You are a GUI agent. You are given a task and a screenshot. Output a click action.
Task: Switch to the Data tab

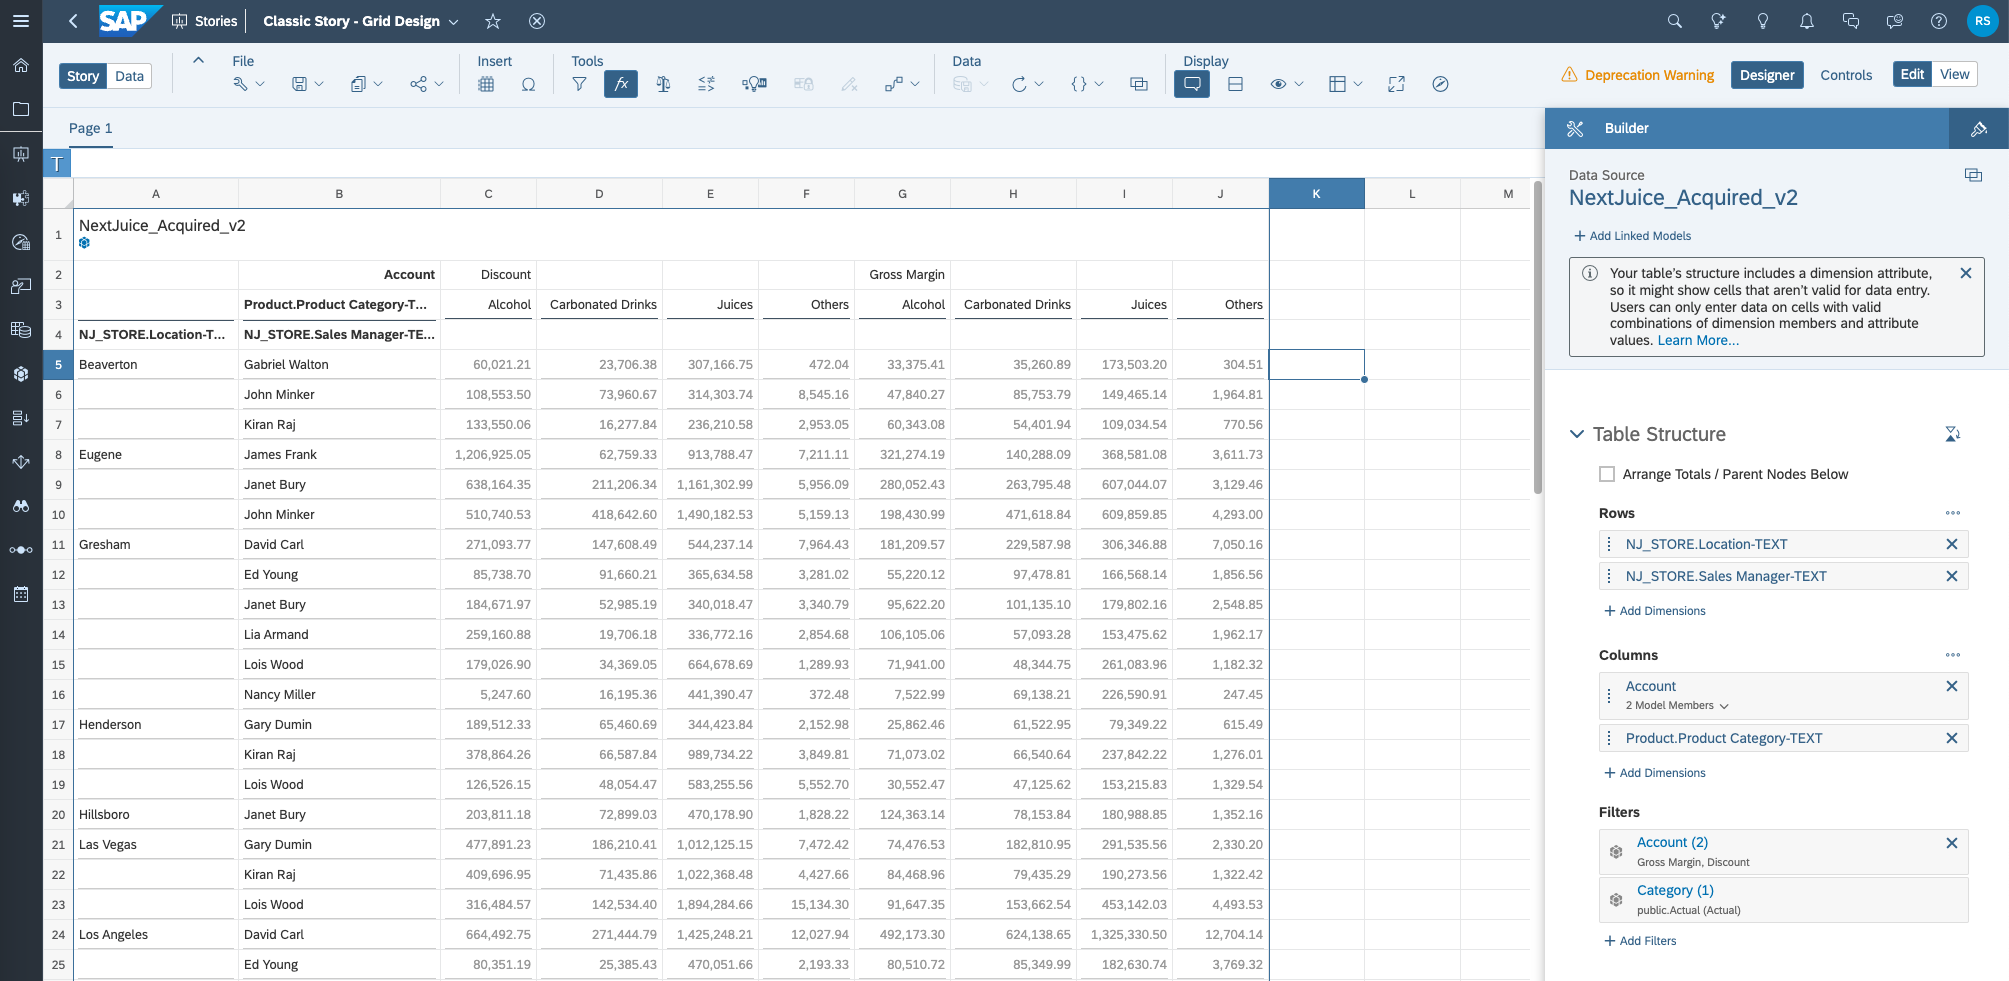coord(128,75)
